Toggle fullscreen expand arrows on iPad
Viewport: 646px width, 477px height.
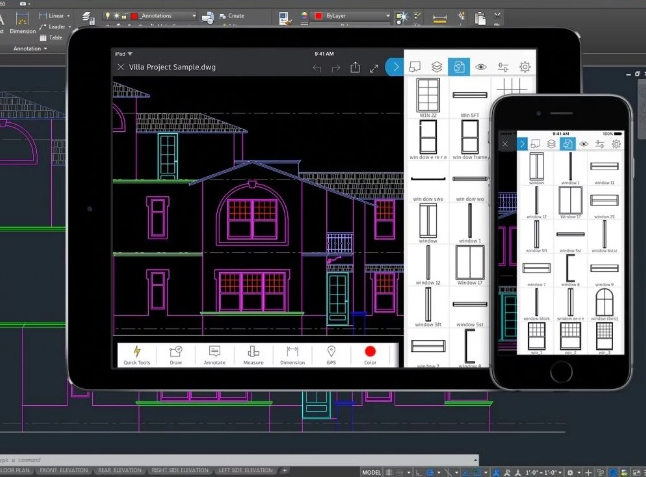coord(375,68)
